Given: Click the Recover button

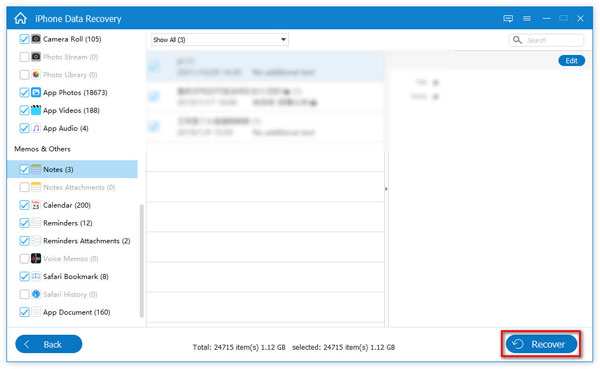Looking at the screenshot, I should coord(541,344).
